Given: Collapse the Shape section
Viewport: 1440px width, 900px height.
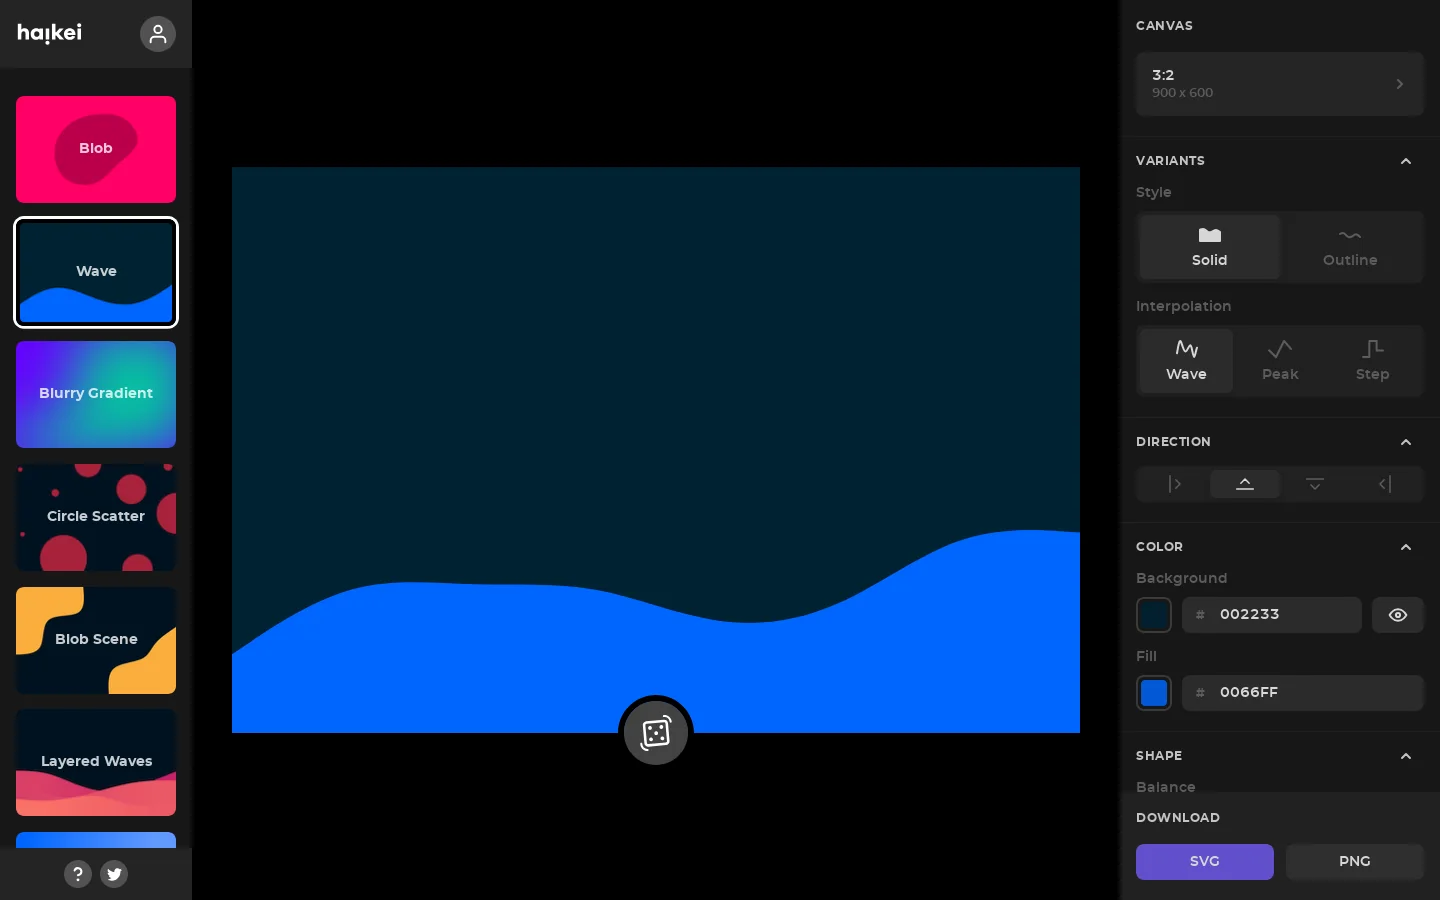Looking at the screenshot, I should click(x=1406, y=756).
